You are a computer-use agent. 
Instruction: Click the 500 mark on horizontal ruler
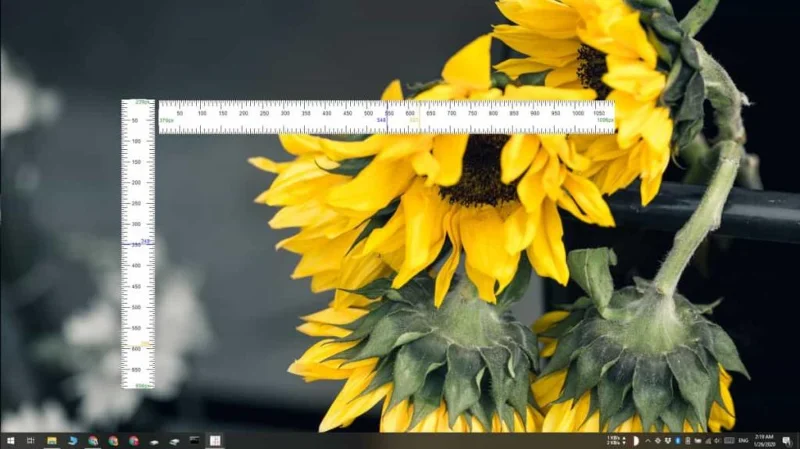368,113
